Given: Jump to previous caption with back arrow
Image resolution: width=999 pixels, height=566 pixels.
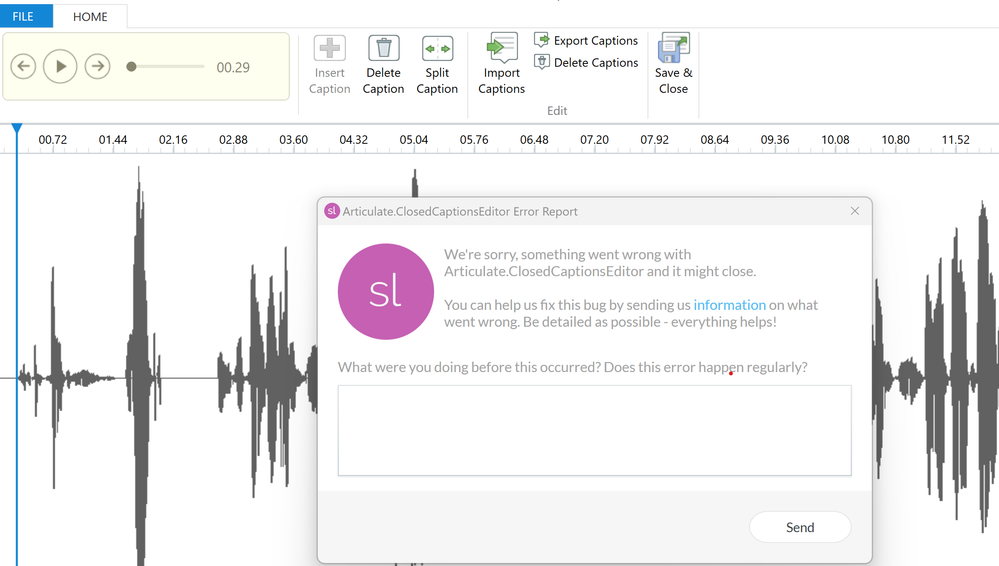Looking at the screenshot, I should point(24,66).
